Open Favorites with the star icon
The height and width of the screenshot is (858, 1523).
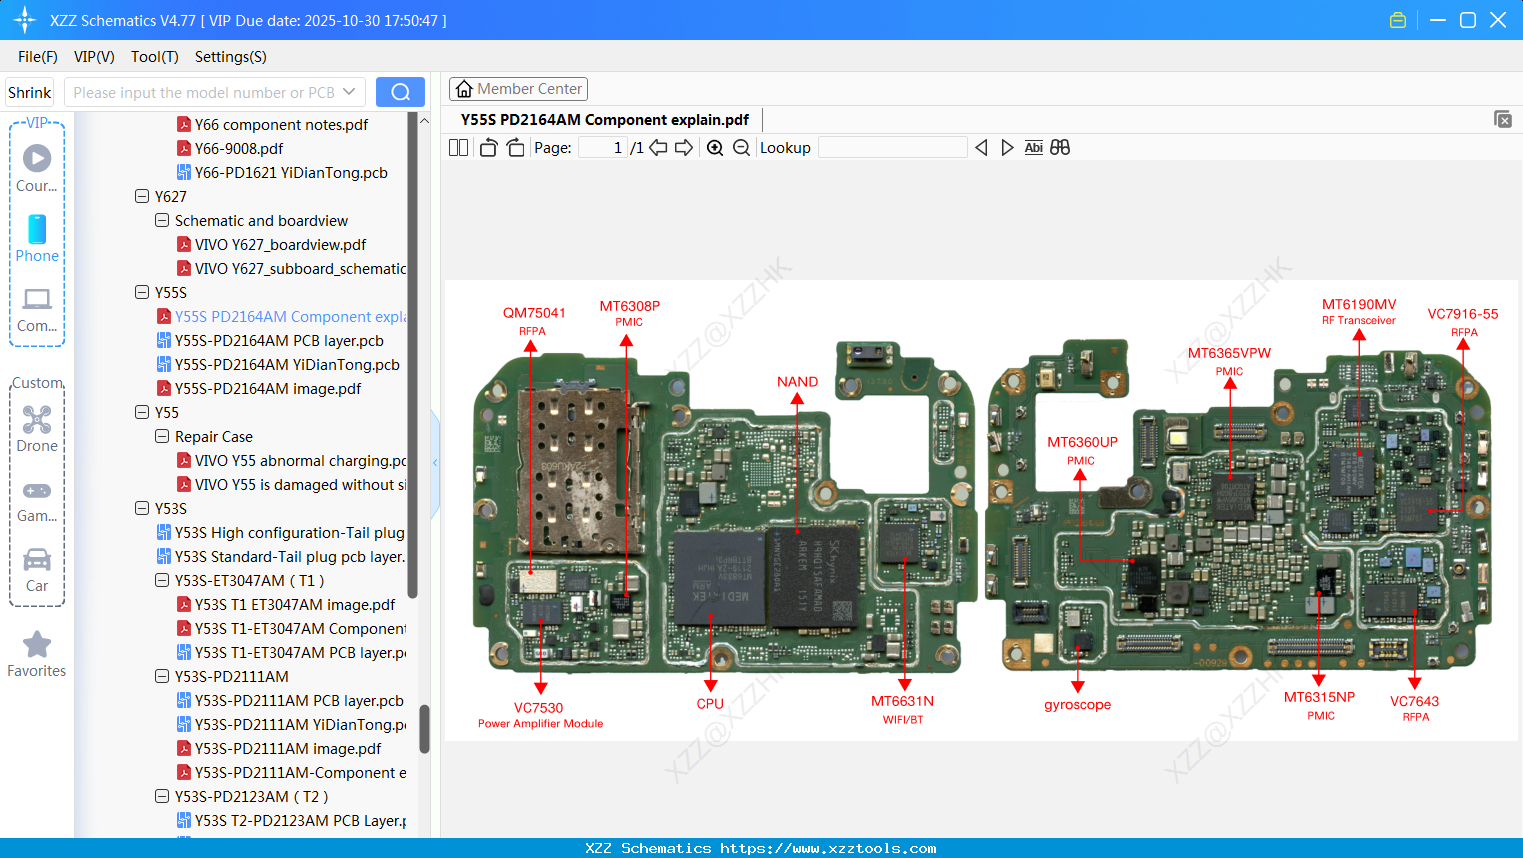click(x=36, y=645)
